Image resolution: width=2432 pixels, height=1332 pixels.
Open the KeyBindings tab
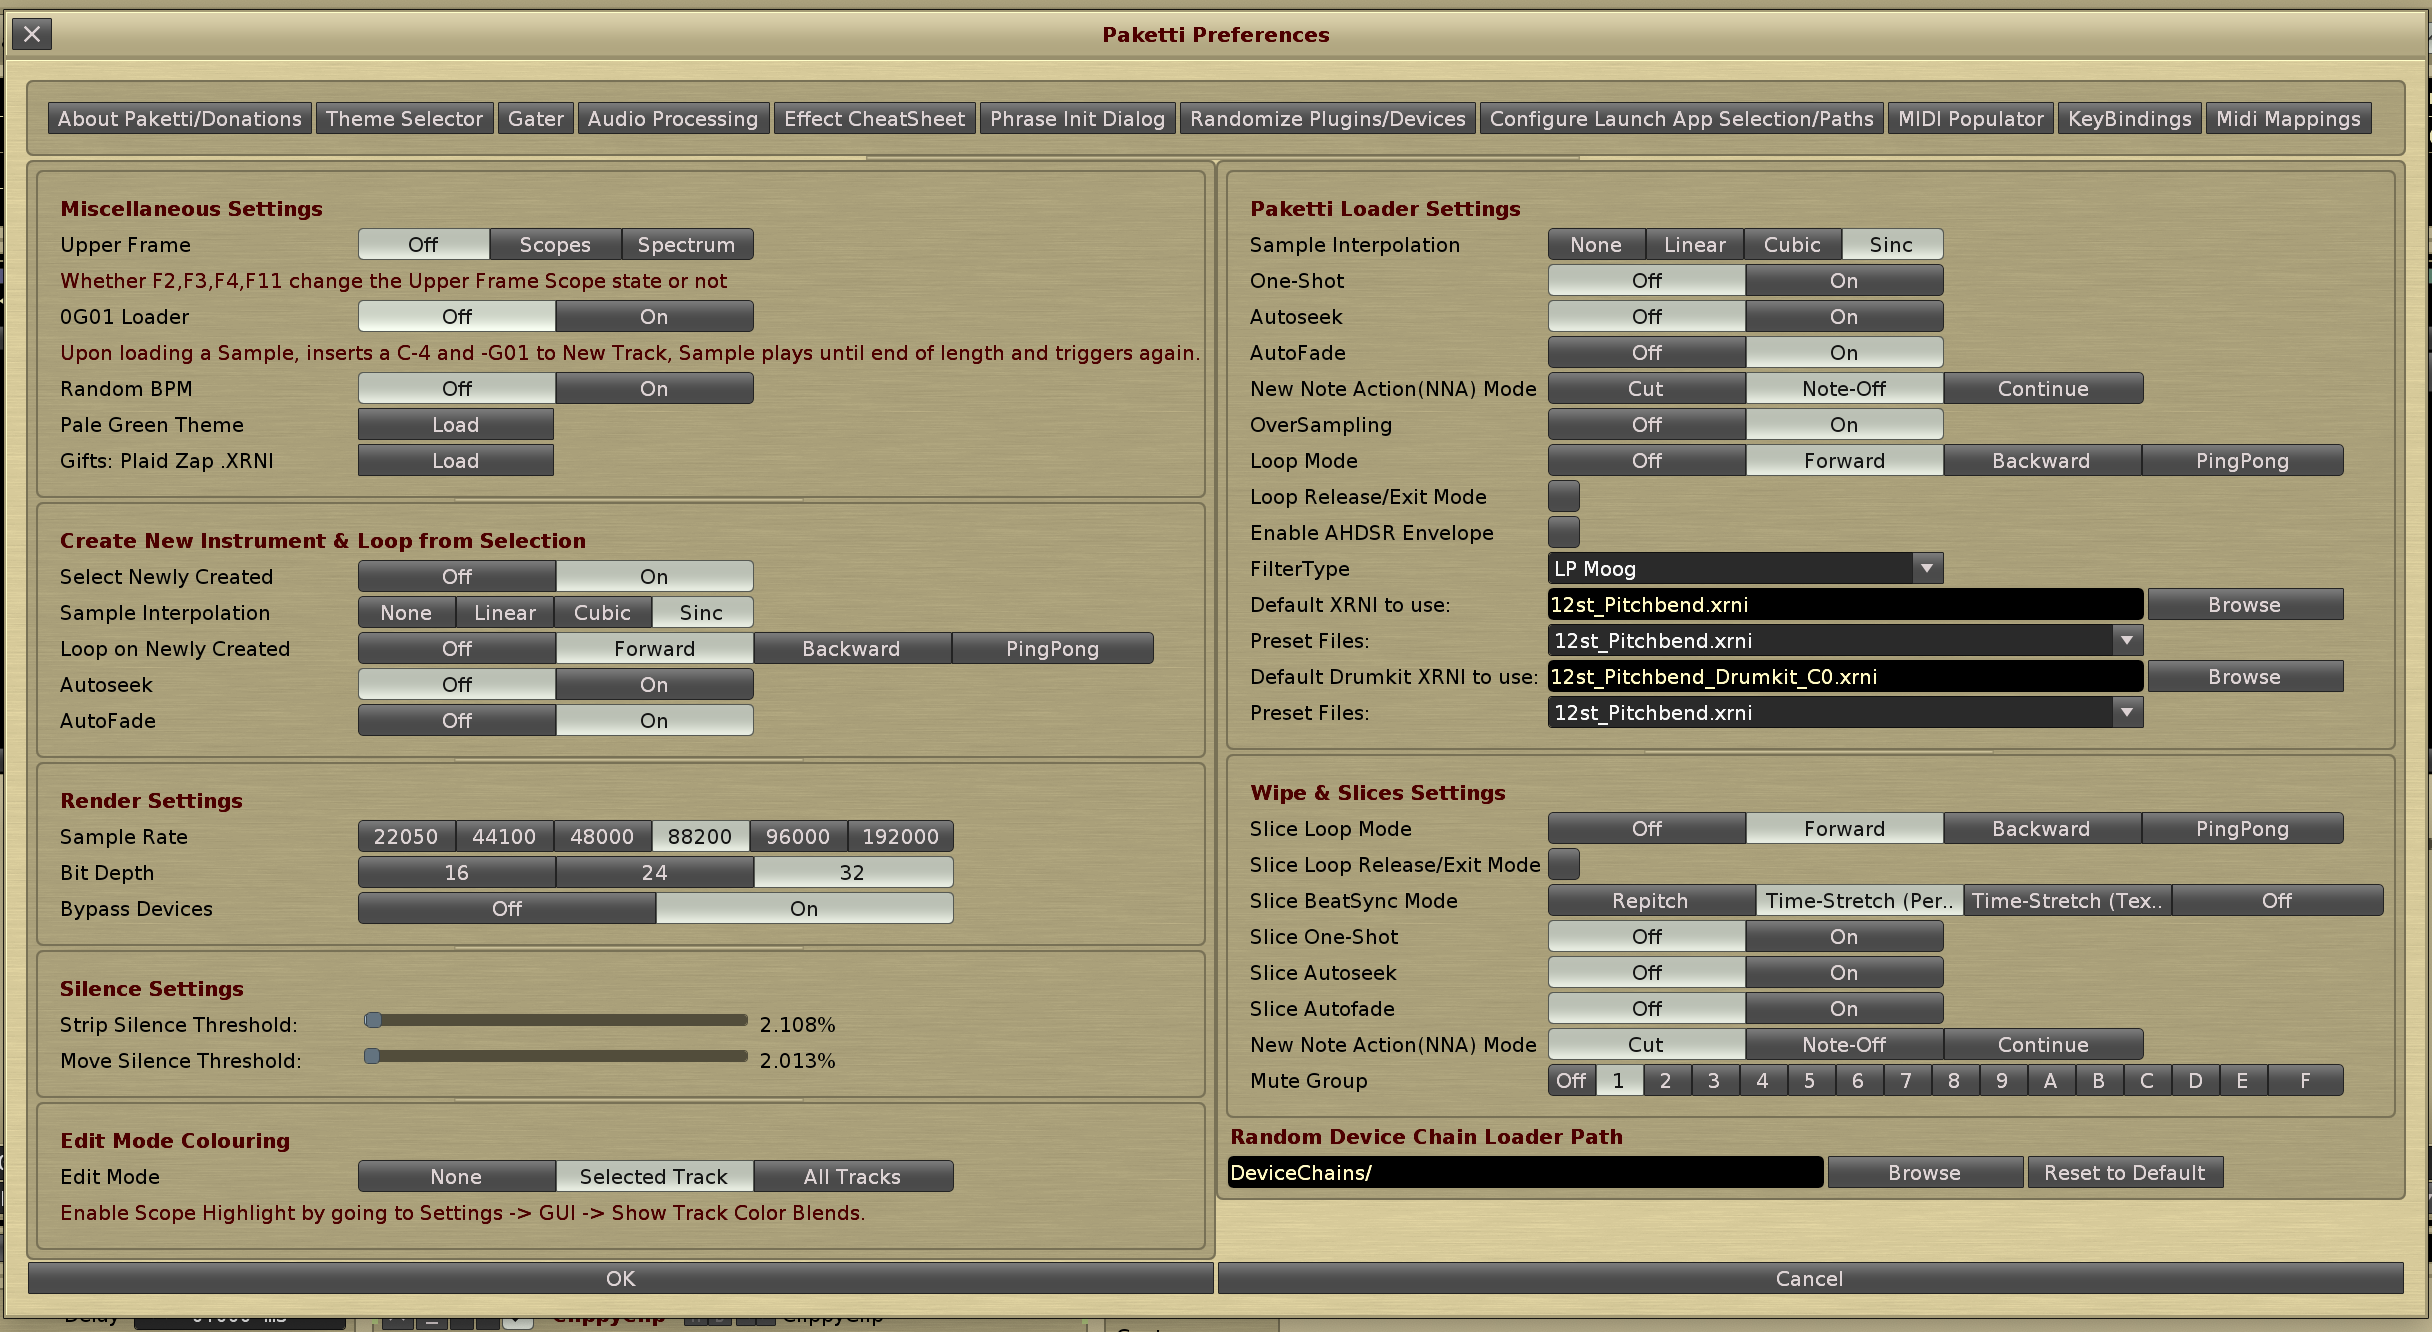[2129, 119]
